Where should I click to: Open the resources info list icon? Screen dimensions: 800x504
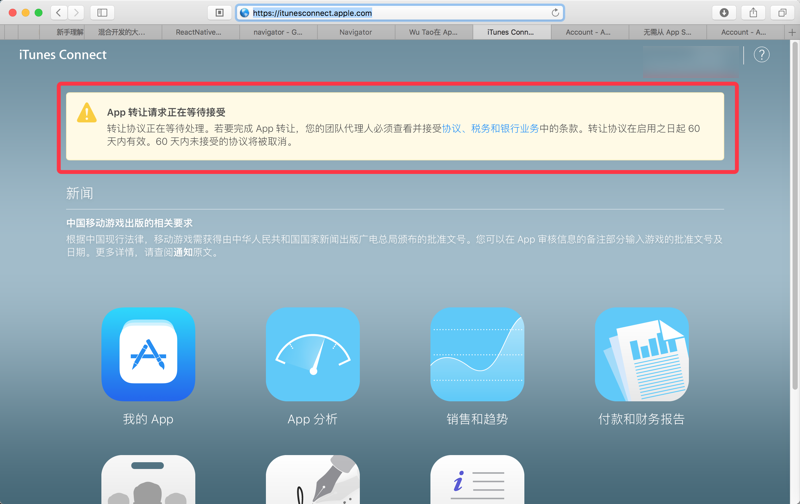click(x=477, y=480)
